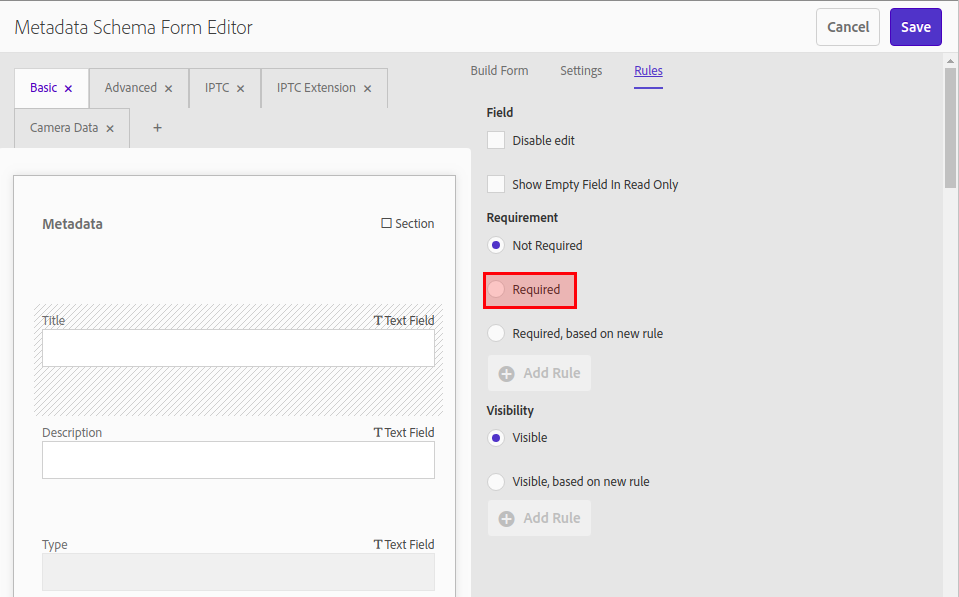Remove the IPTC Extension tab via its X icon
Viewport: 959px width, 597px height.
(365, 87)
